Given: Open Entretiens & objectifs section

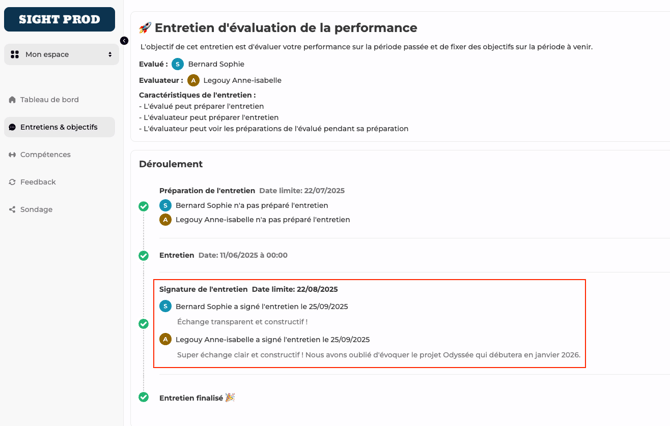Looking at the screenshot, I should 59,127.
